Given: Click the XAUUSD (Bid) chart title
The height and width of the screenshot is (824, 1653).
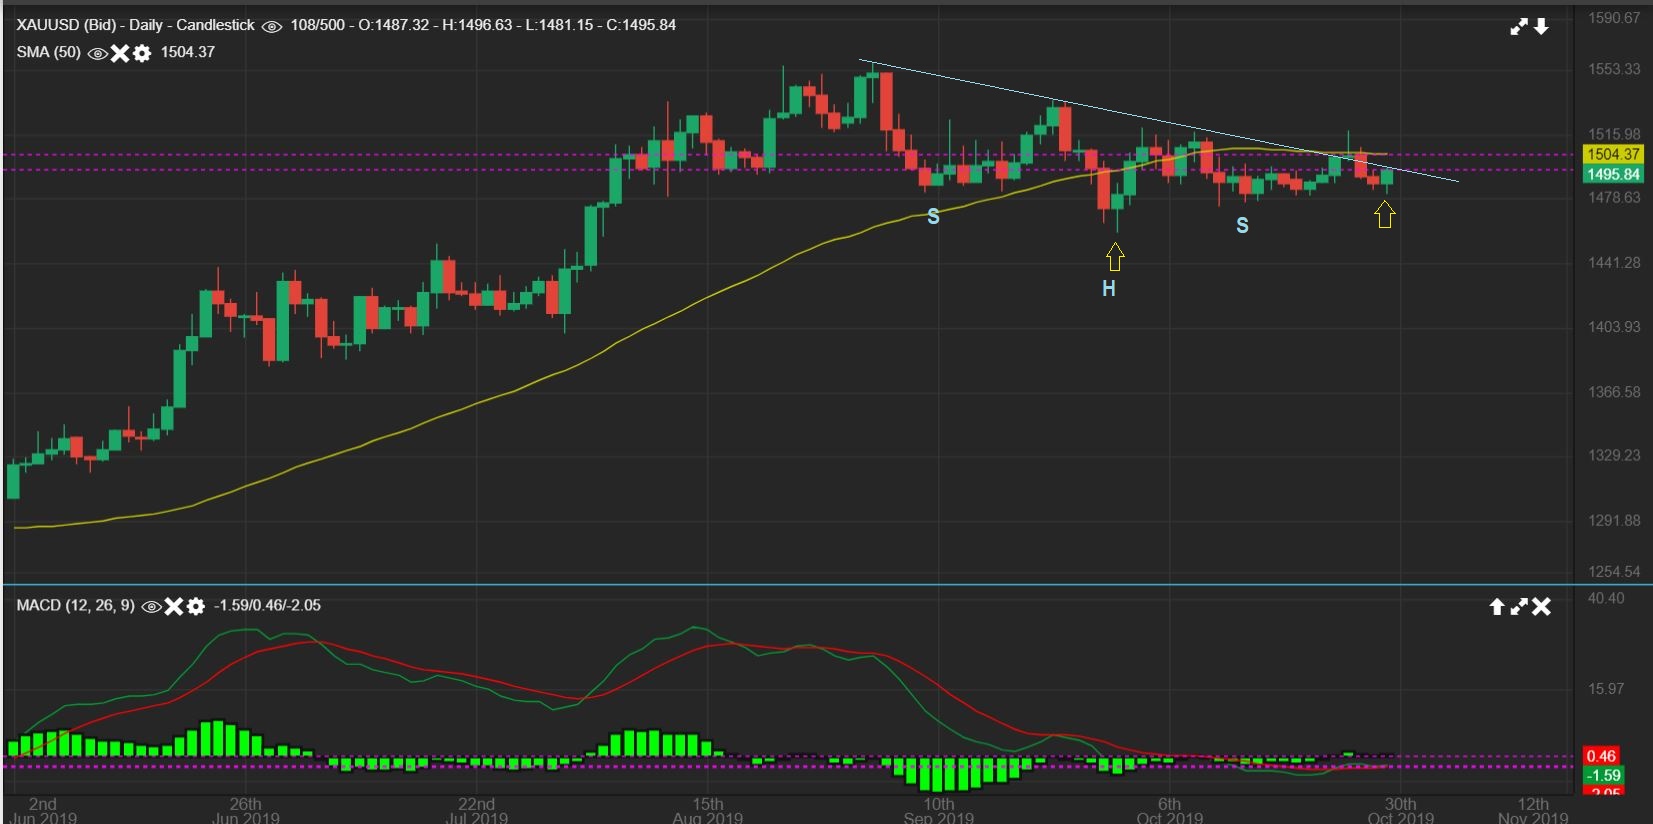Looking at the screenshot, I should coord(136,25).
